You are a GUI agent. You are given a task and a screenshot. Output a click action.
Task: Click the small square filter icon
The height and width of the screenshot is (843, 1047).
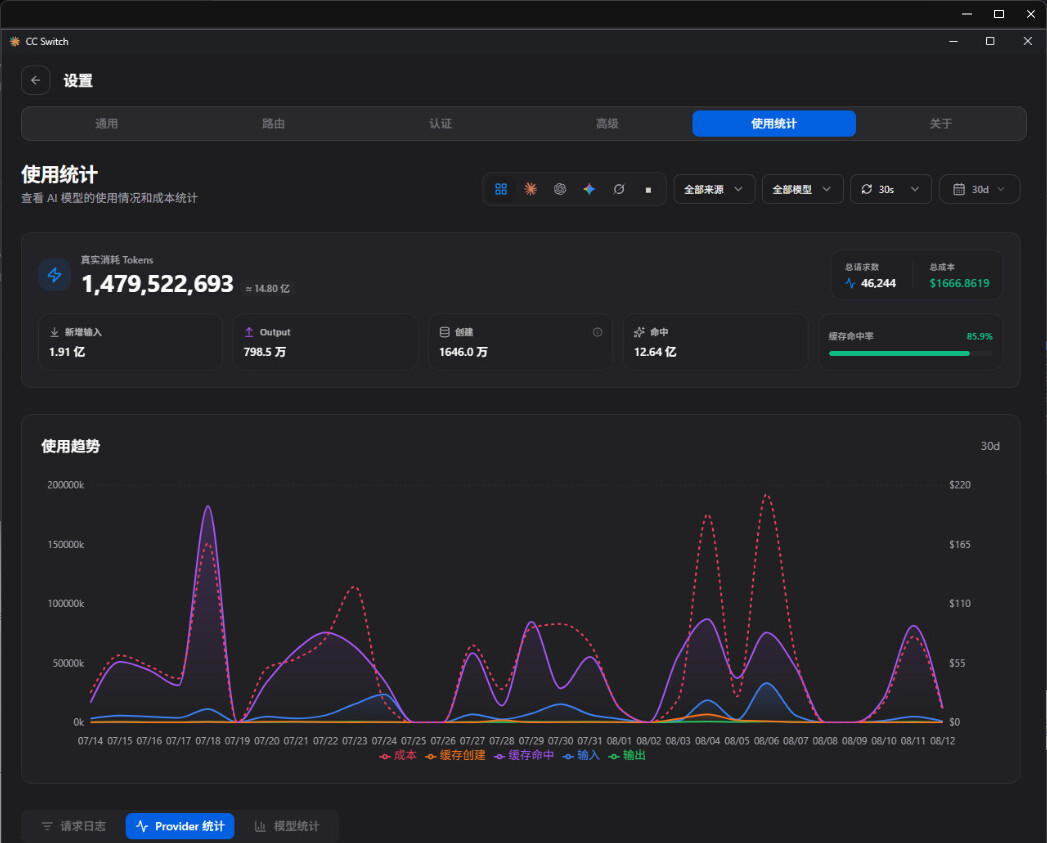pyautogui.click(x=648, y=190)
